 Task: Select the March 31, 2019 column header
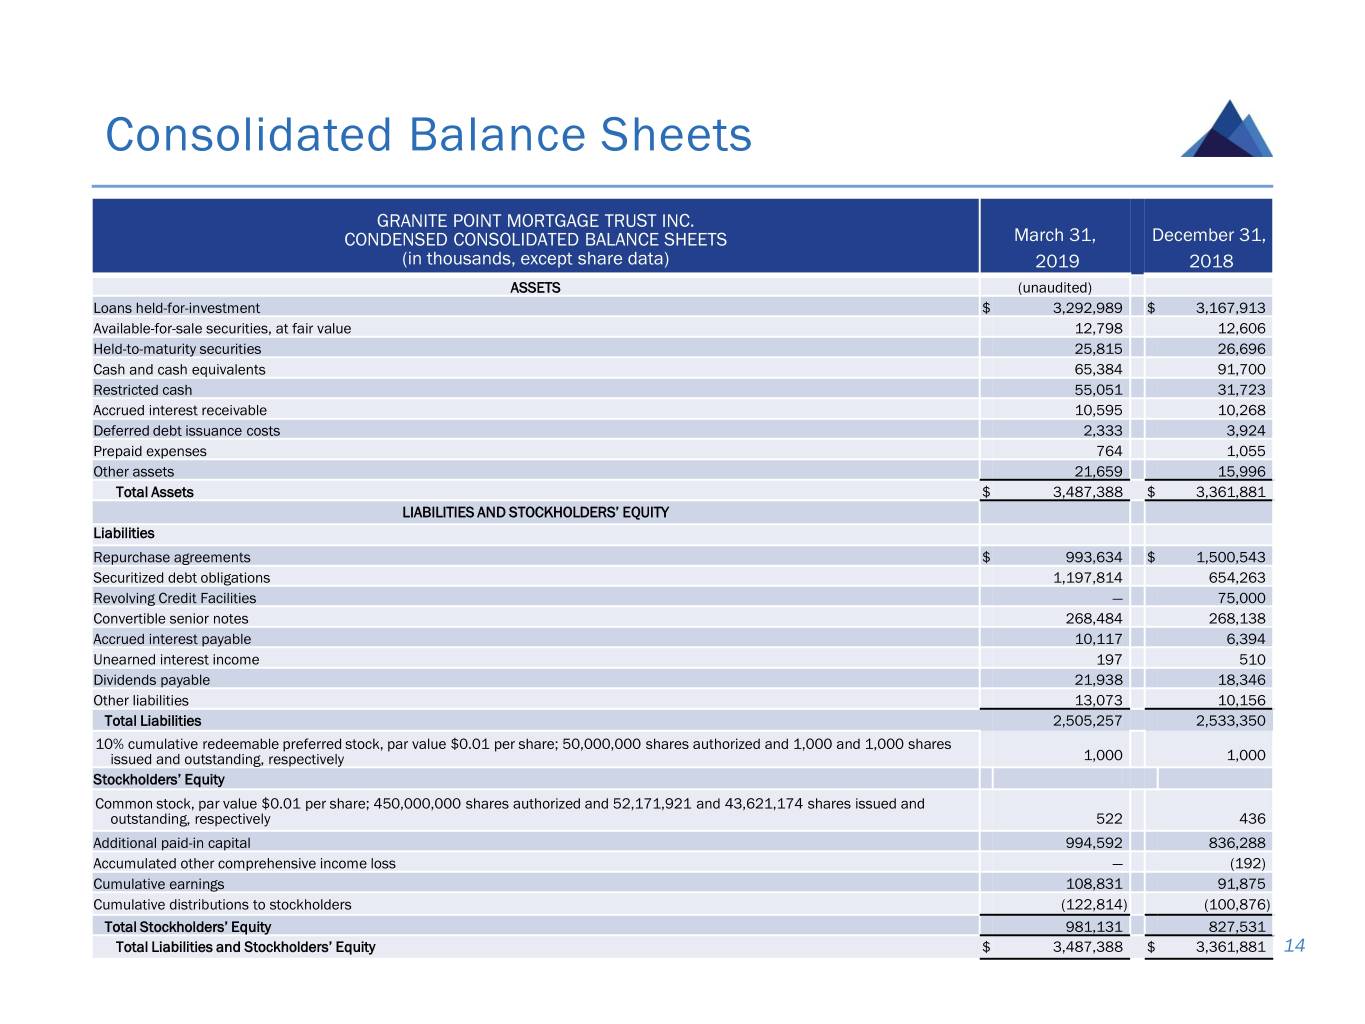point(1055,247)
